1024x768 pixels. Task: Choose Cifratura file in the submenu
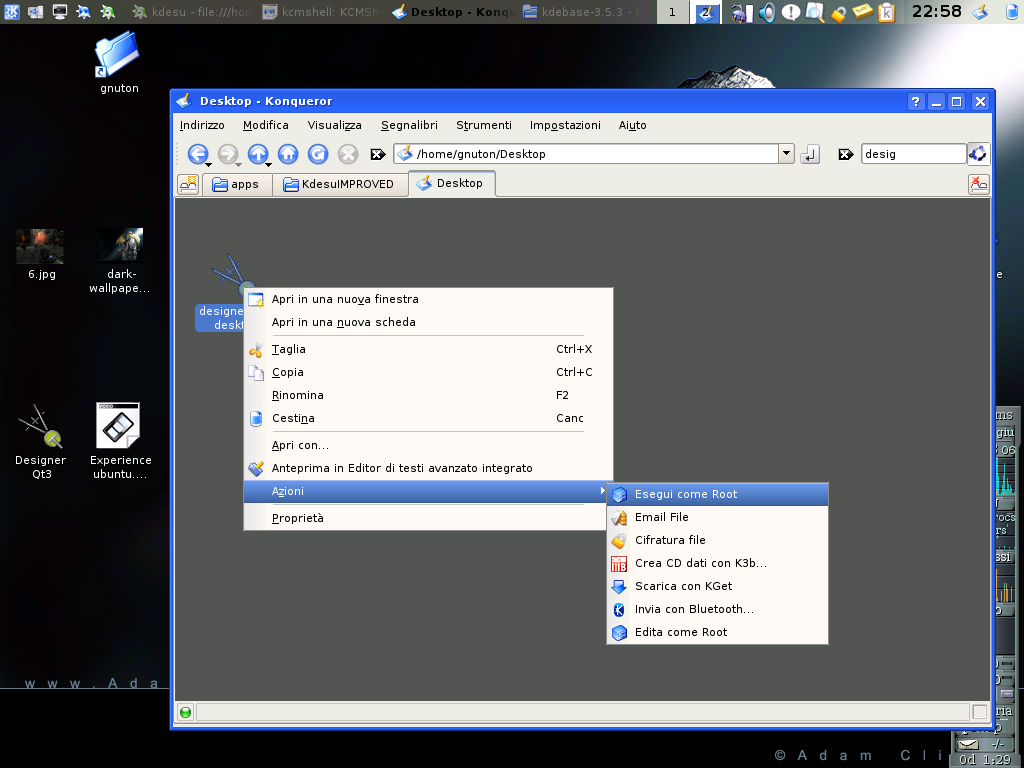tap(717, 540)
